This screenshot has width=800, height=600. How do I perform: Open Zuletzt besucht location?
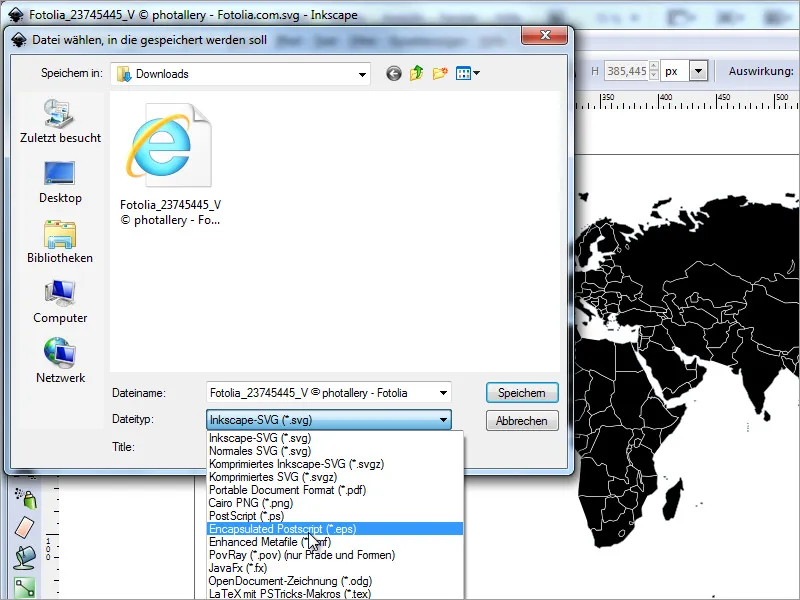[x=60, y=121]
